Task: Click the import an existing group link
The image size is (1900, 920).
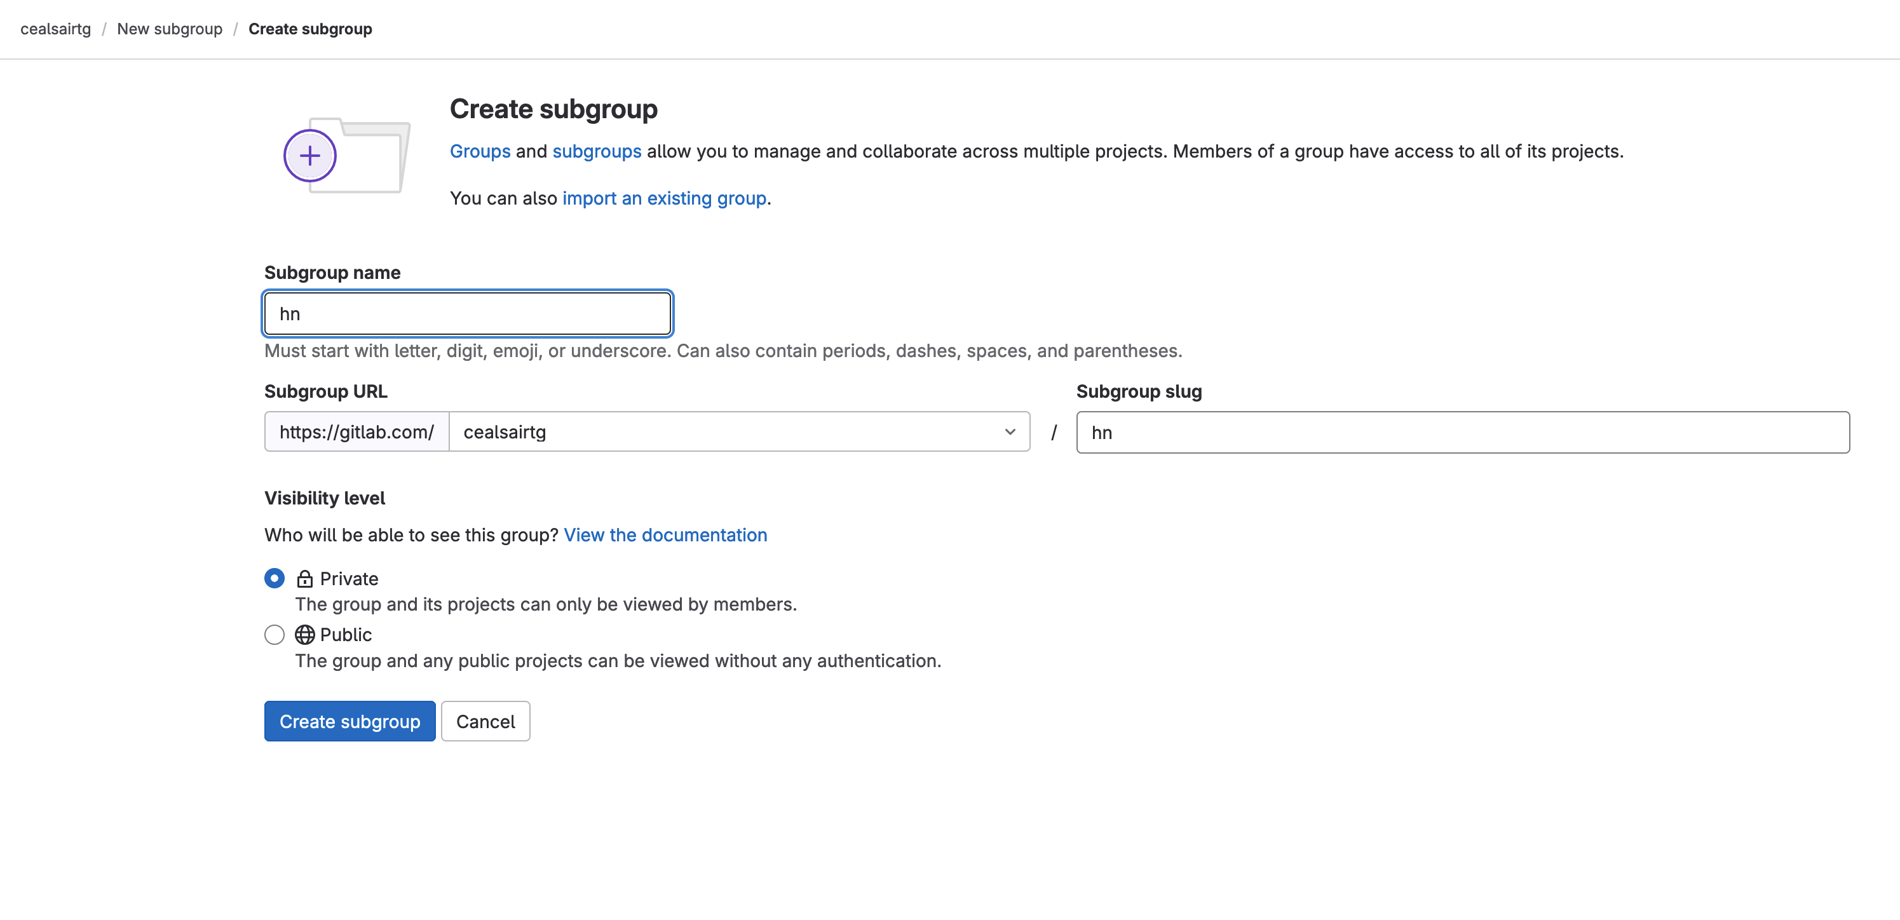Action: (664, 199)
